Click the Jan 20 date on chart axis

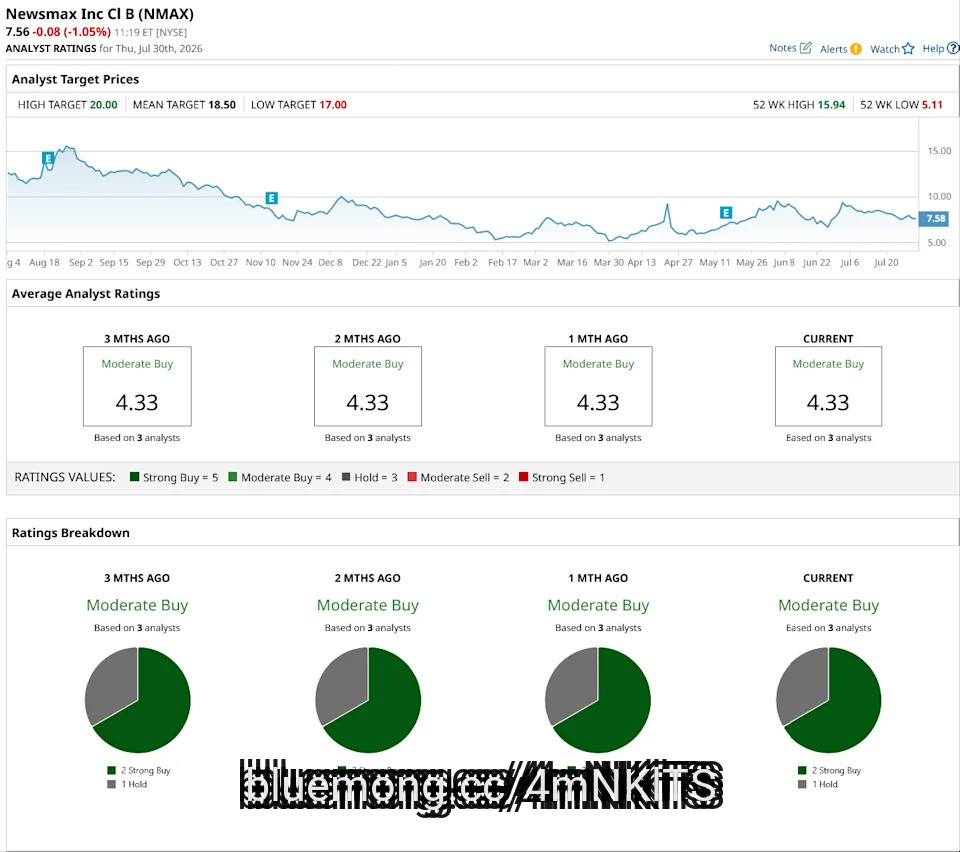click(x=432, y=262)
